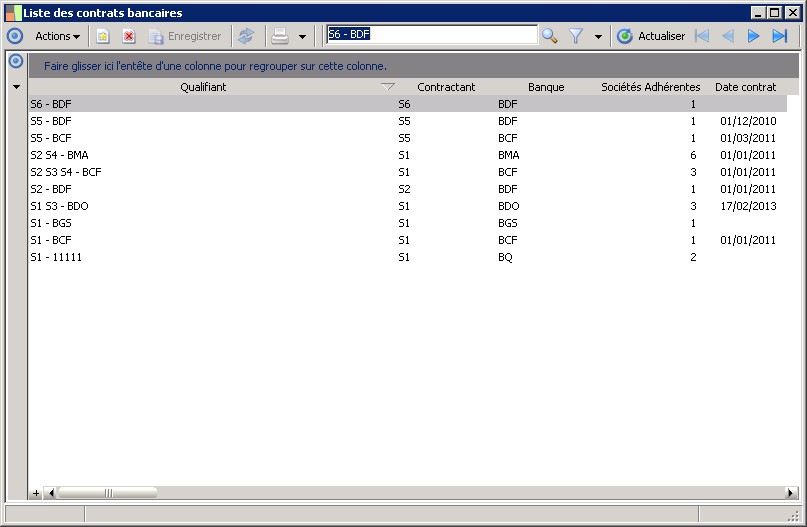Viewport: 807px width, 527px height.
Task: Go to next record arrow
Action: tap(753, 36)
